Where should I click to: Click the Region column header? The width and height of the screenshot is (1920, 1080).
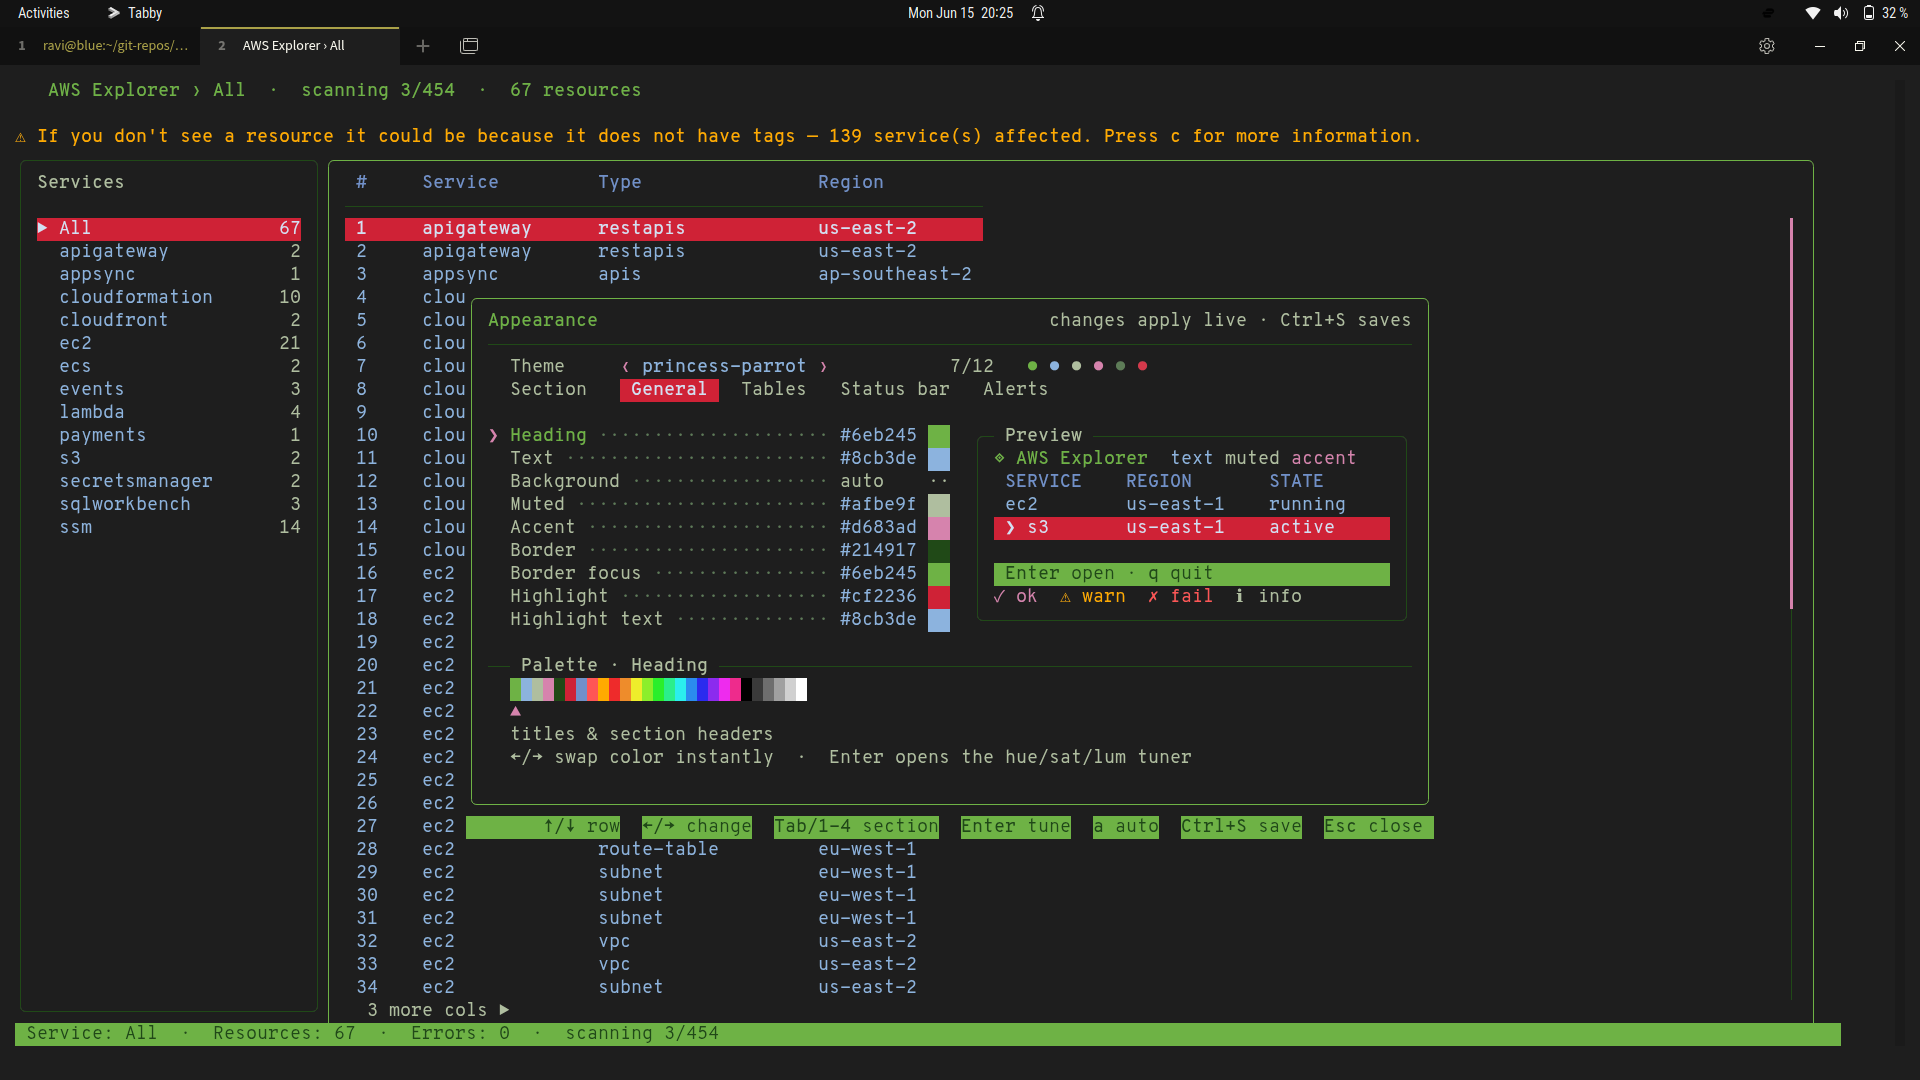point(850,183)
